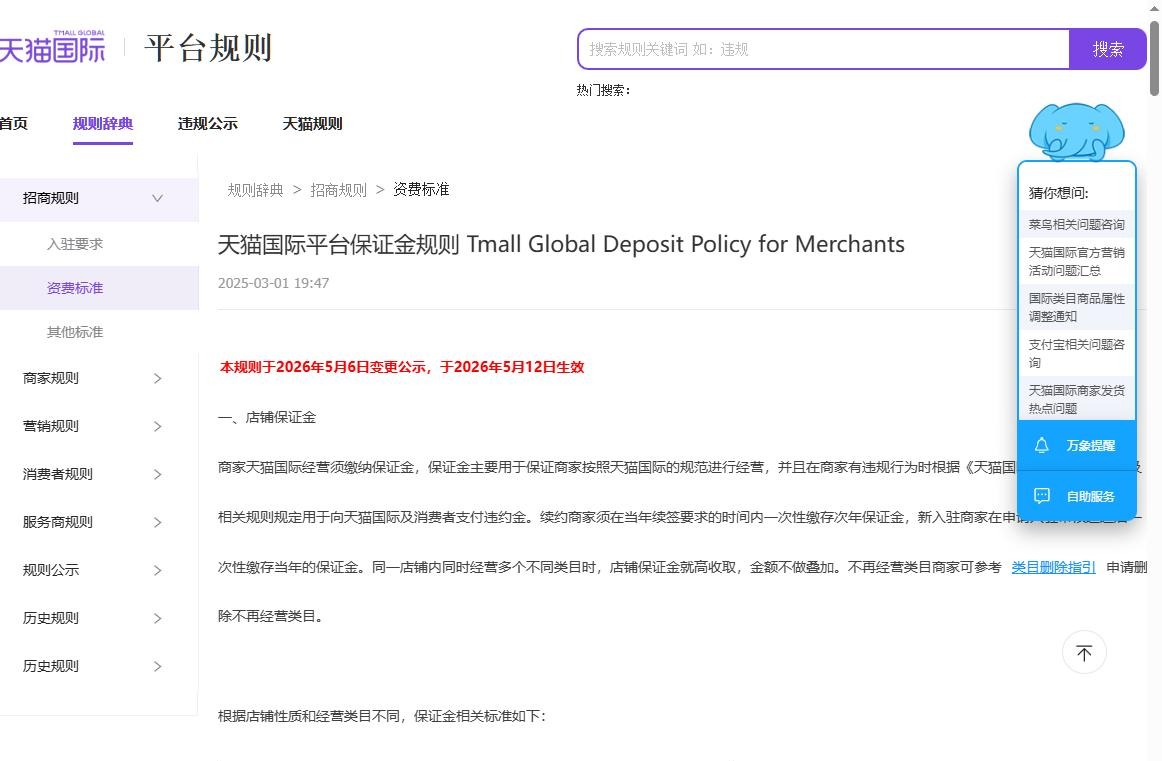Click 招商规则 in the breadcrumb
This screenshot has width=1162, height=761.
click(338, 190)
